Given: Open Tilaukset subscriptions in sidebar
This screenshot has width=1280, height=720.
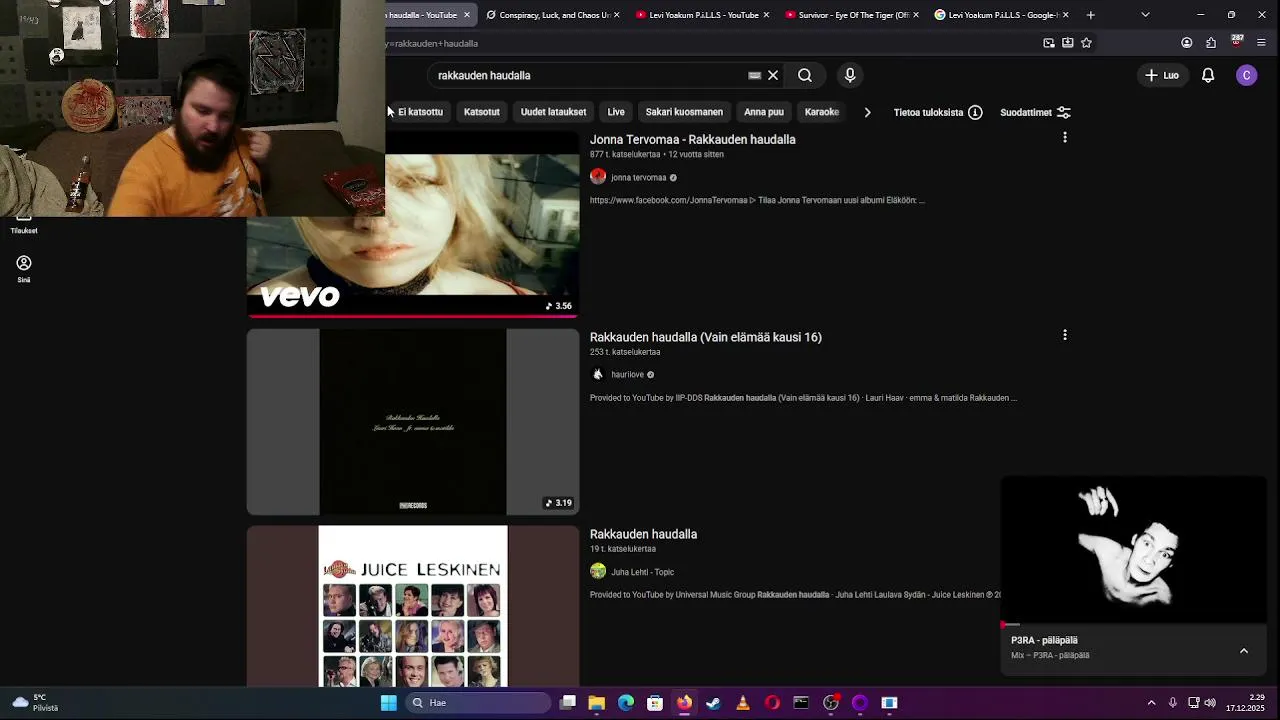Looking at the screenshot, I should (x=24, y=224).
